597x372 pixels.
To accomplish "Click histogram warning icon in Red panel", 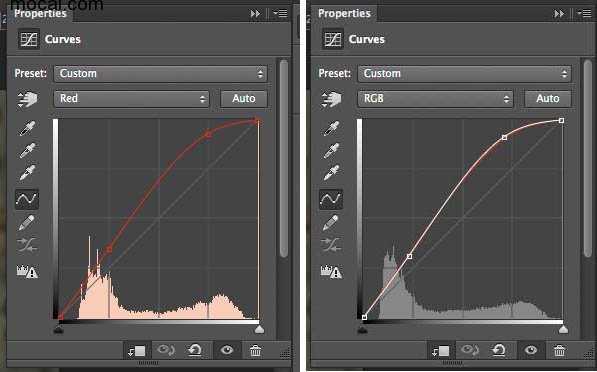I will pos(27,271).
